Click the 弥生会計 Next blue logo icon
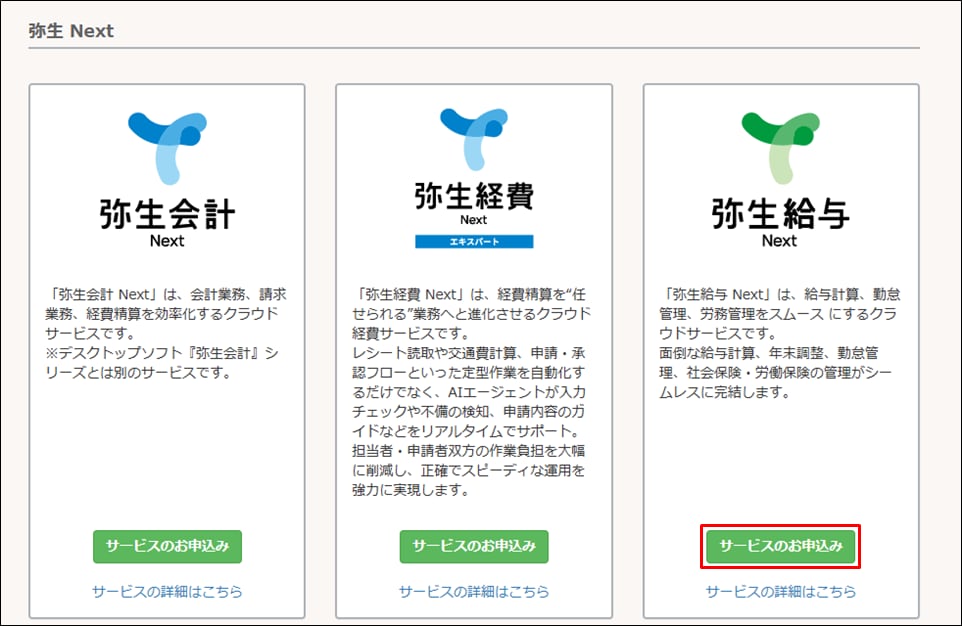 pos(167,149)
